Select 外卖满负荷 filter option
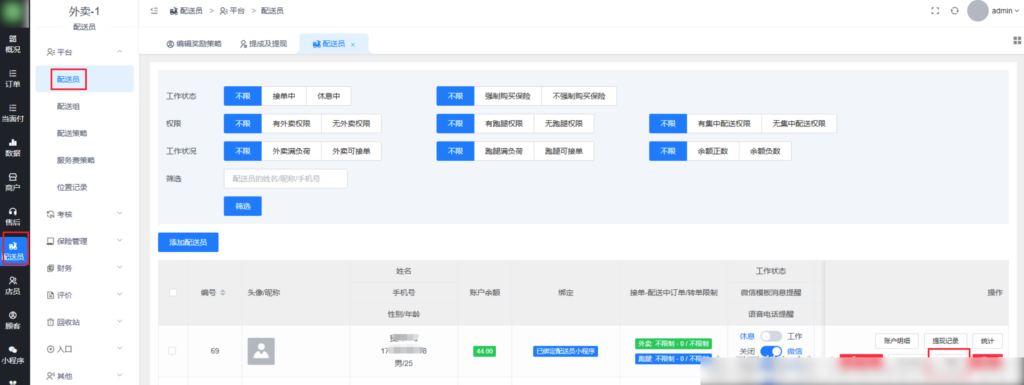This screenshot has height=385, width=1024. (291, 151)
